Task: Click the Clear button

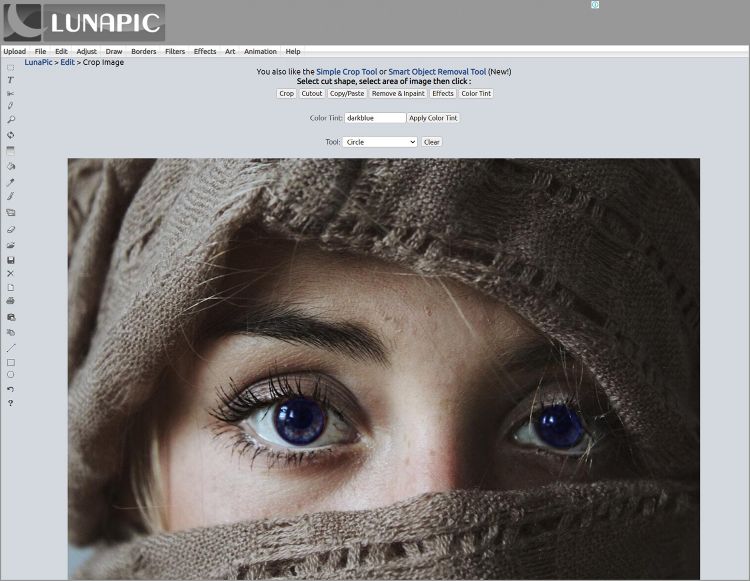Action: point(431,142)
